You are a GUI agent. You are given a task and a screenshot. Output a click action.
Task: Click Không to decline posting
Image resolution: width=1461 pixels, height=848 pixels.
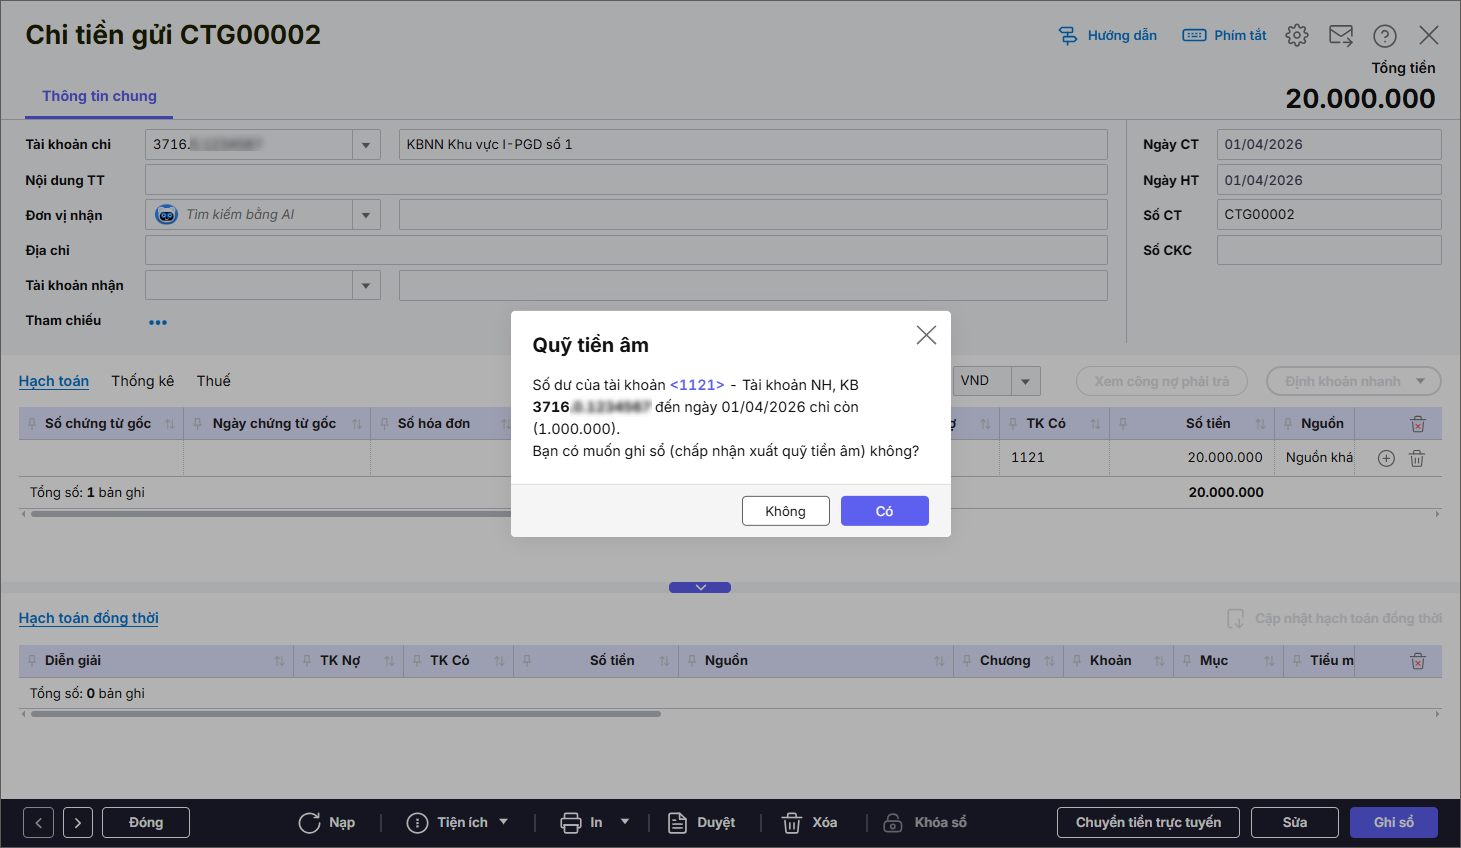tap(785, 511)
